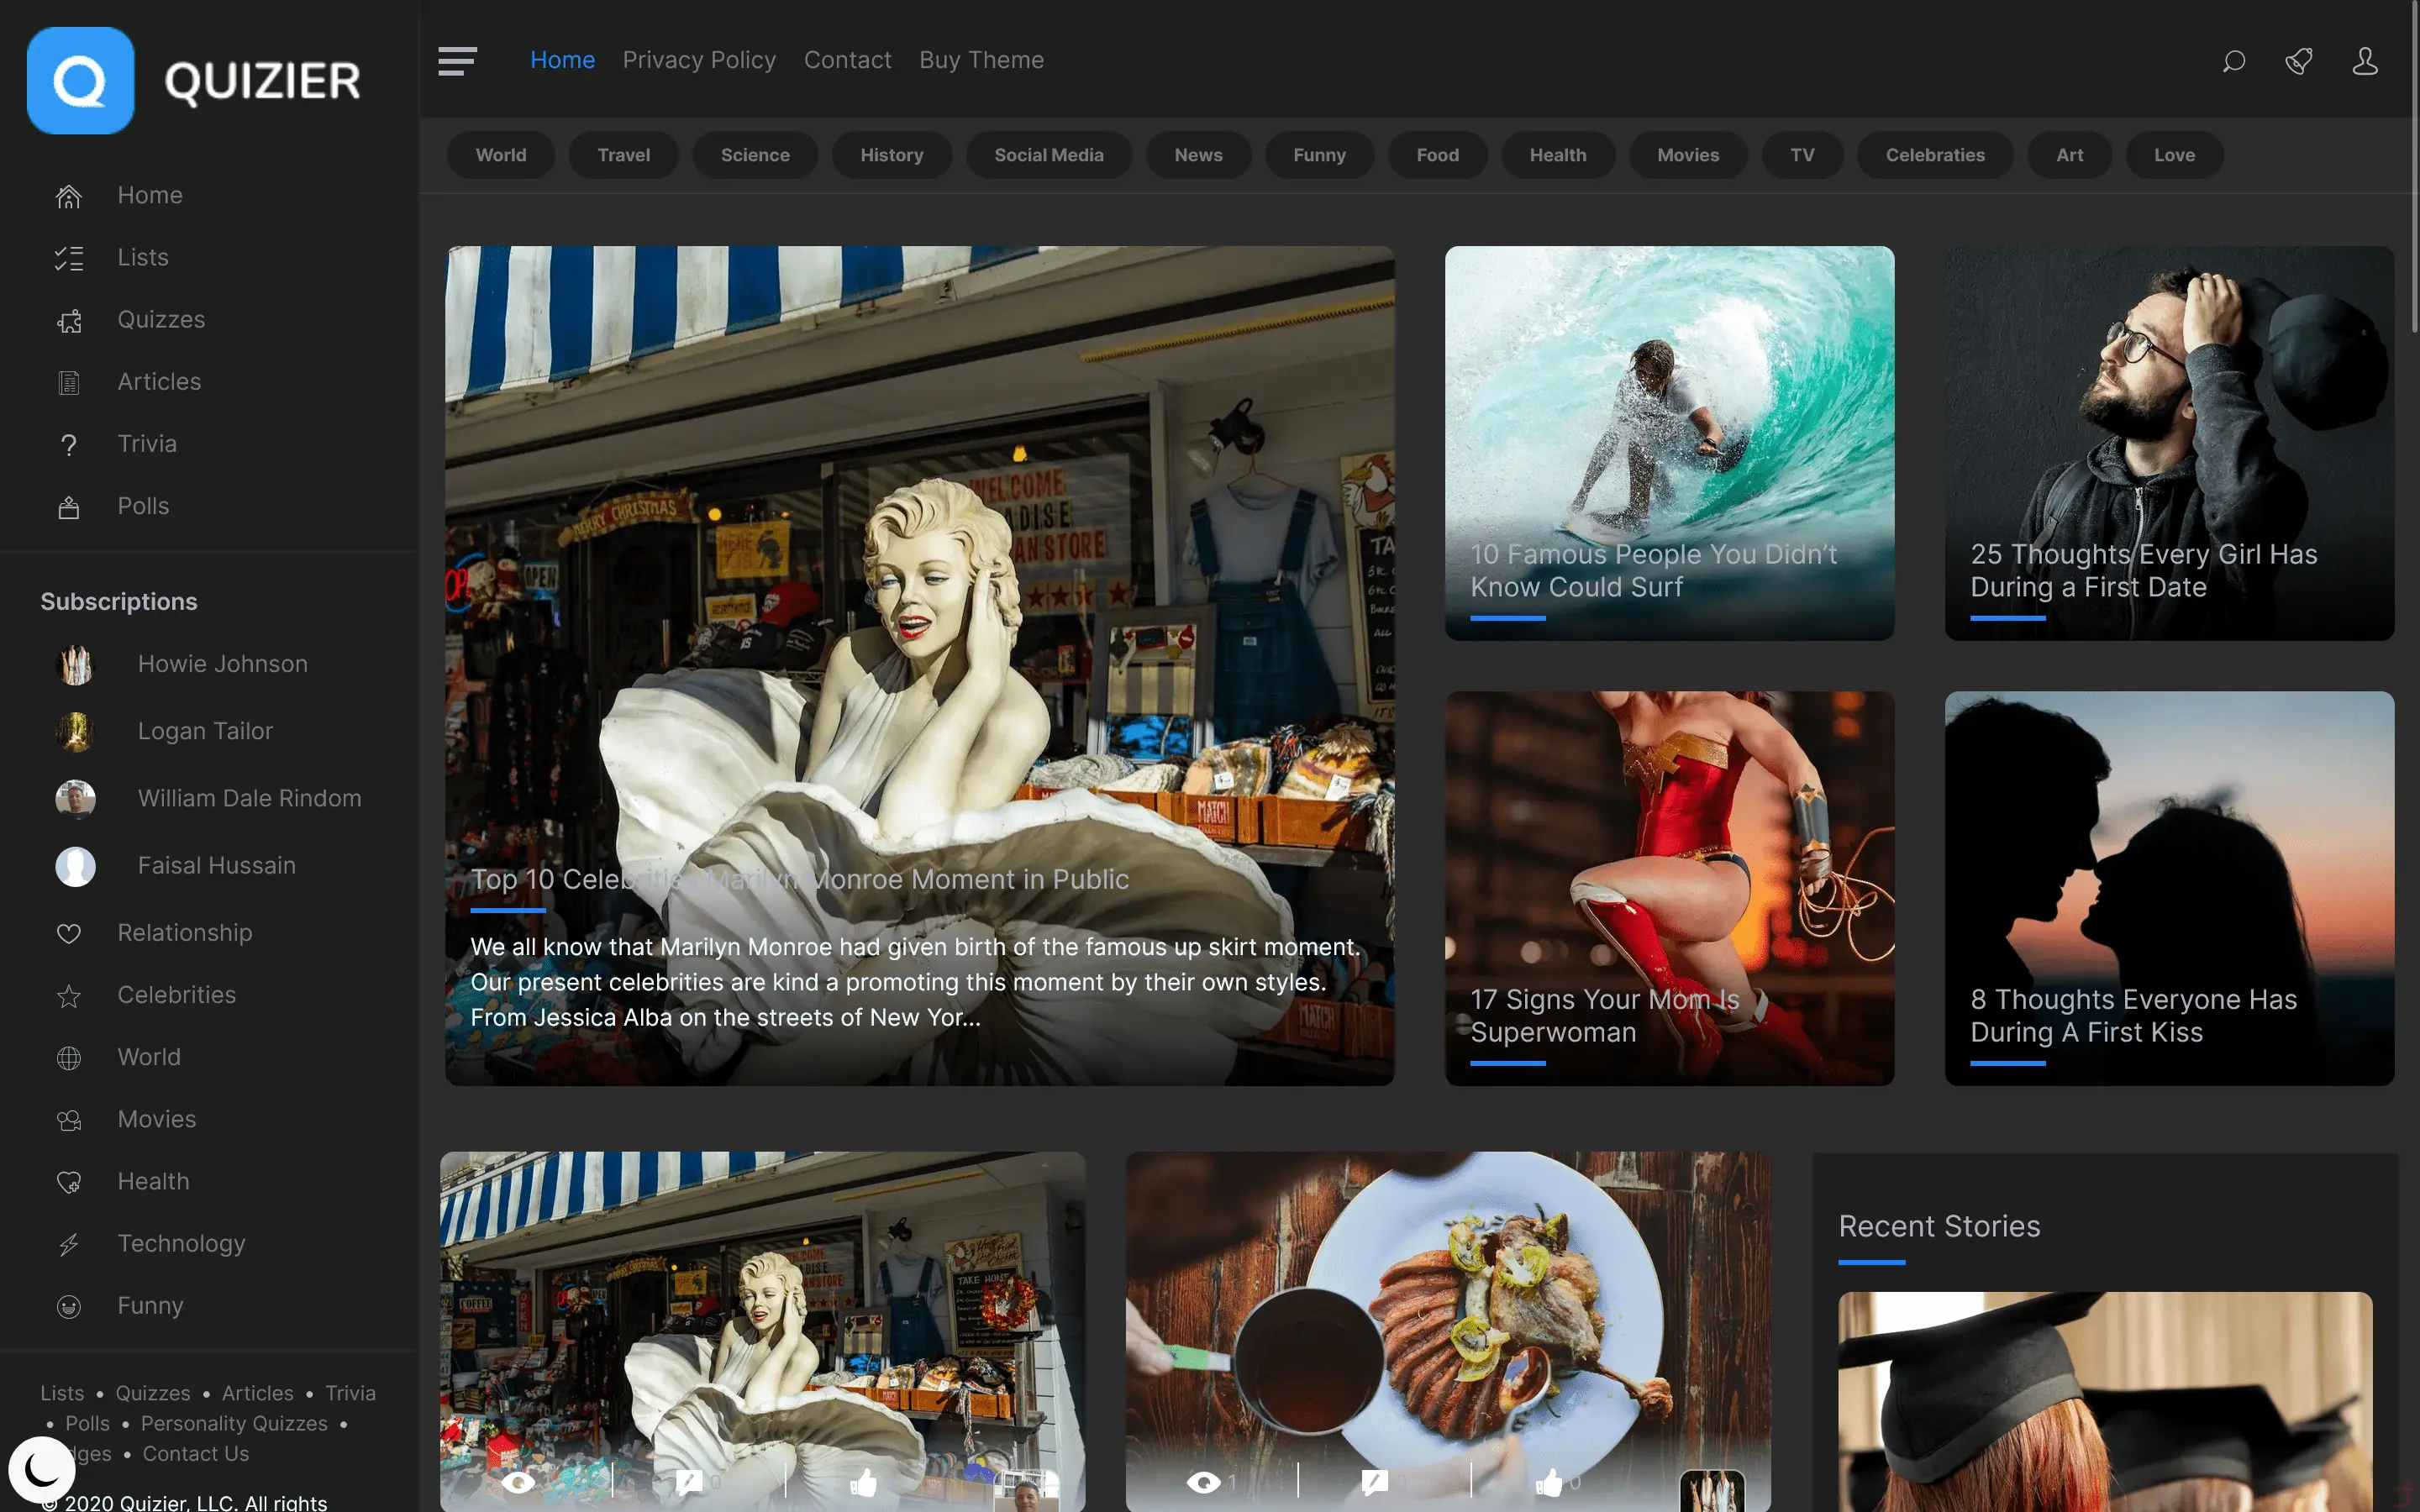Viewport: 2420px width, 1512px height.
Task: Click the thumbs up on Marilyn card
Action: tap(863, 1482)
